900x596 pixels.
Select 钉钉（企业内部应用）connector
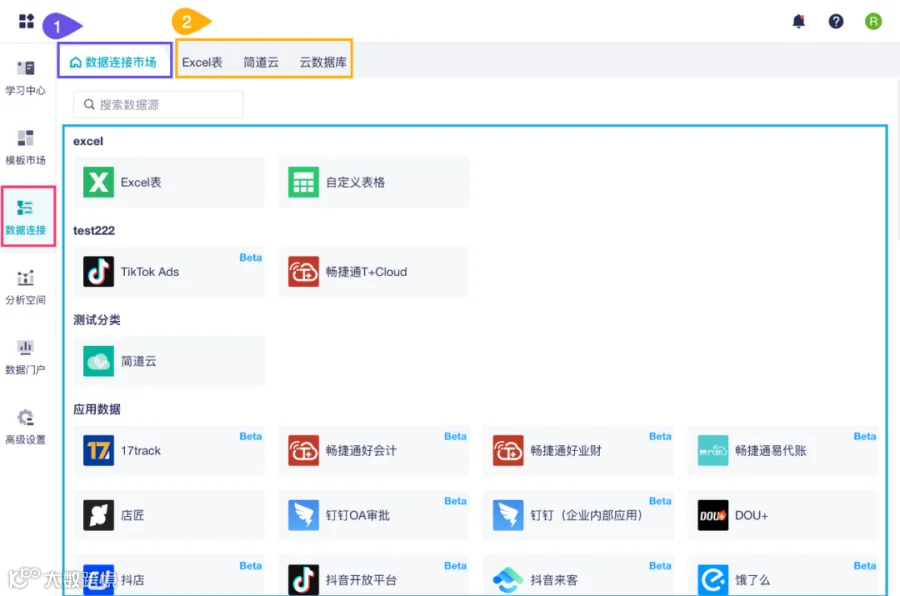pyautogui.click(x=578, y=515)
